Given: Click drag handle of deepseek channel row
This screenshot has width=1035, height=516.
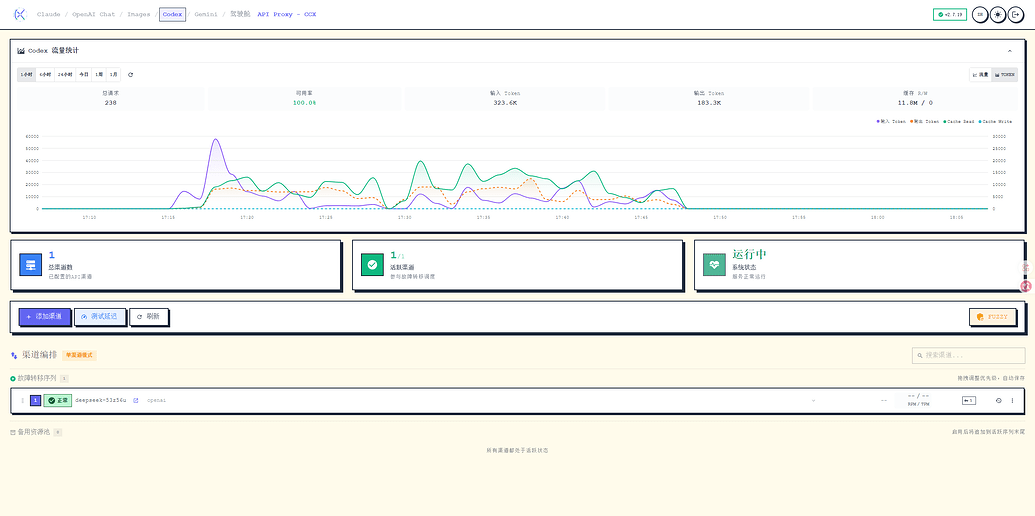Looking at the screenshot, I should pos(22,401).
